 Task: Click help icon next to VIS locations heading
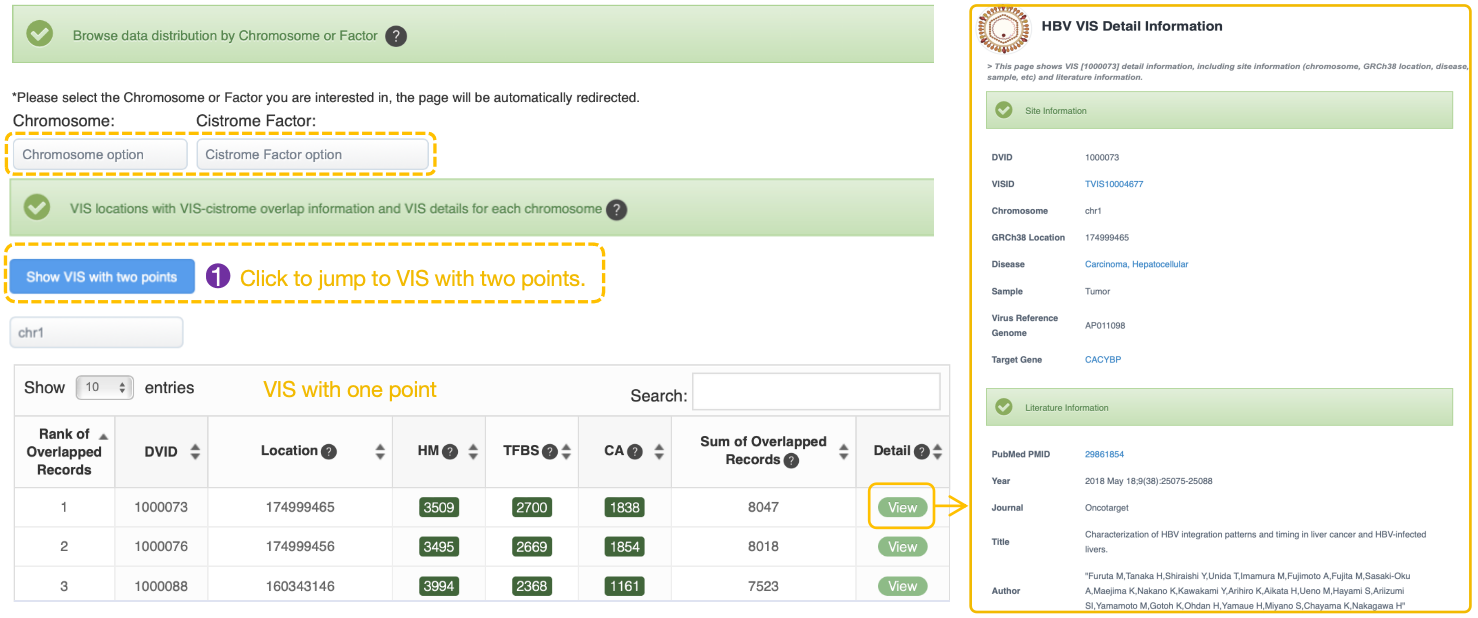pos(617,210)
